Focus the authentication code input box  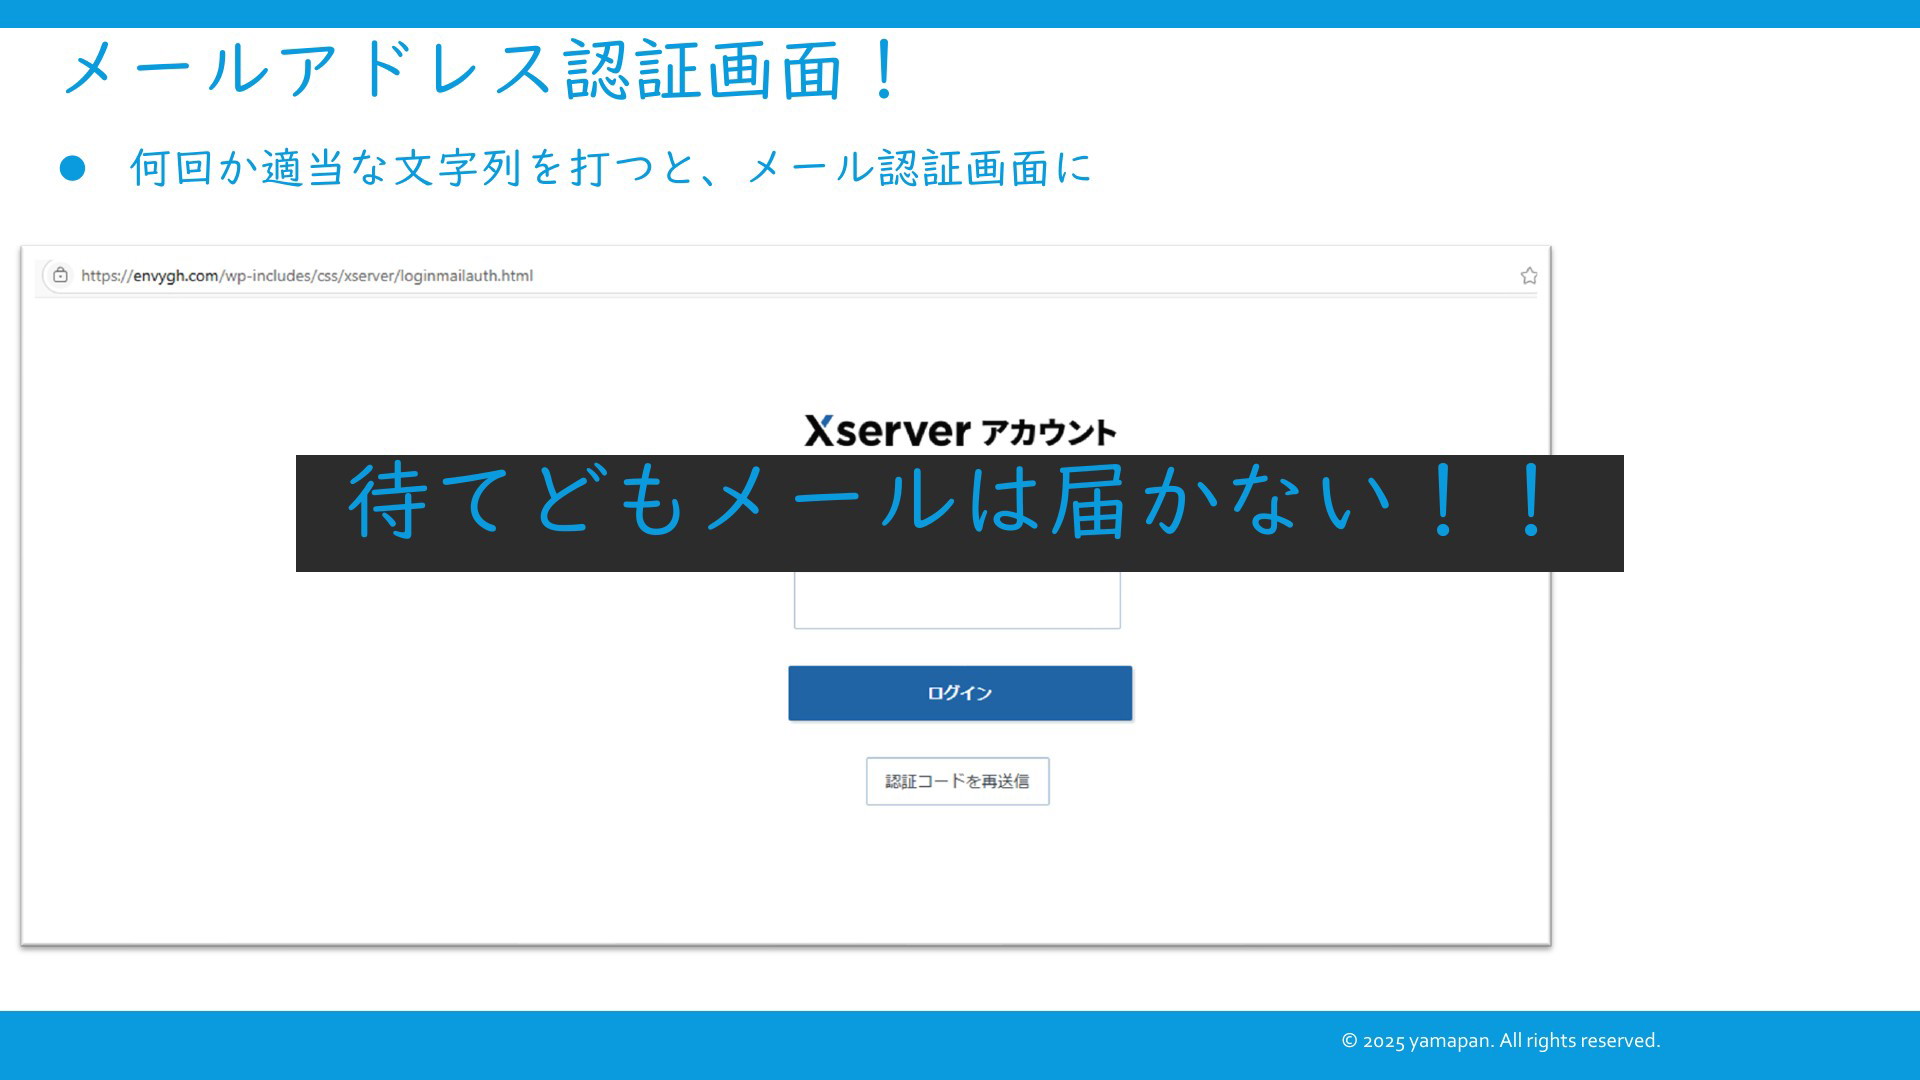(957, 600)
